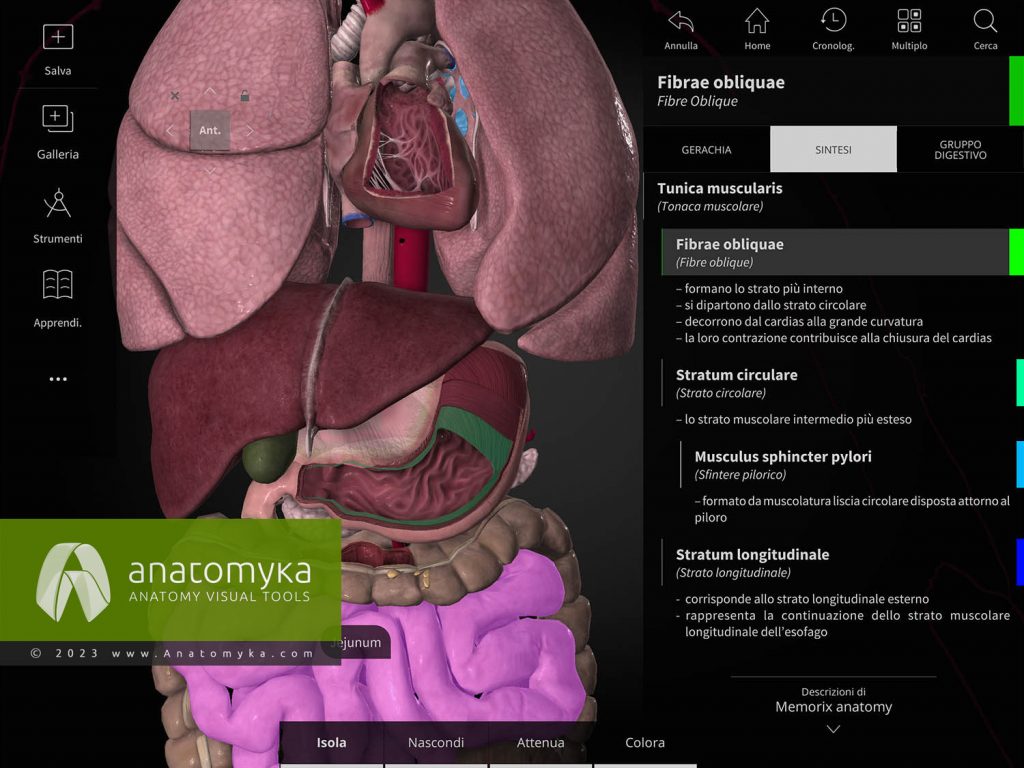Expand the Memorix anatomy descriptions chevron
Viewport: 1024px width, 768px height.
pos(832,729)
